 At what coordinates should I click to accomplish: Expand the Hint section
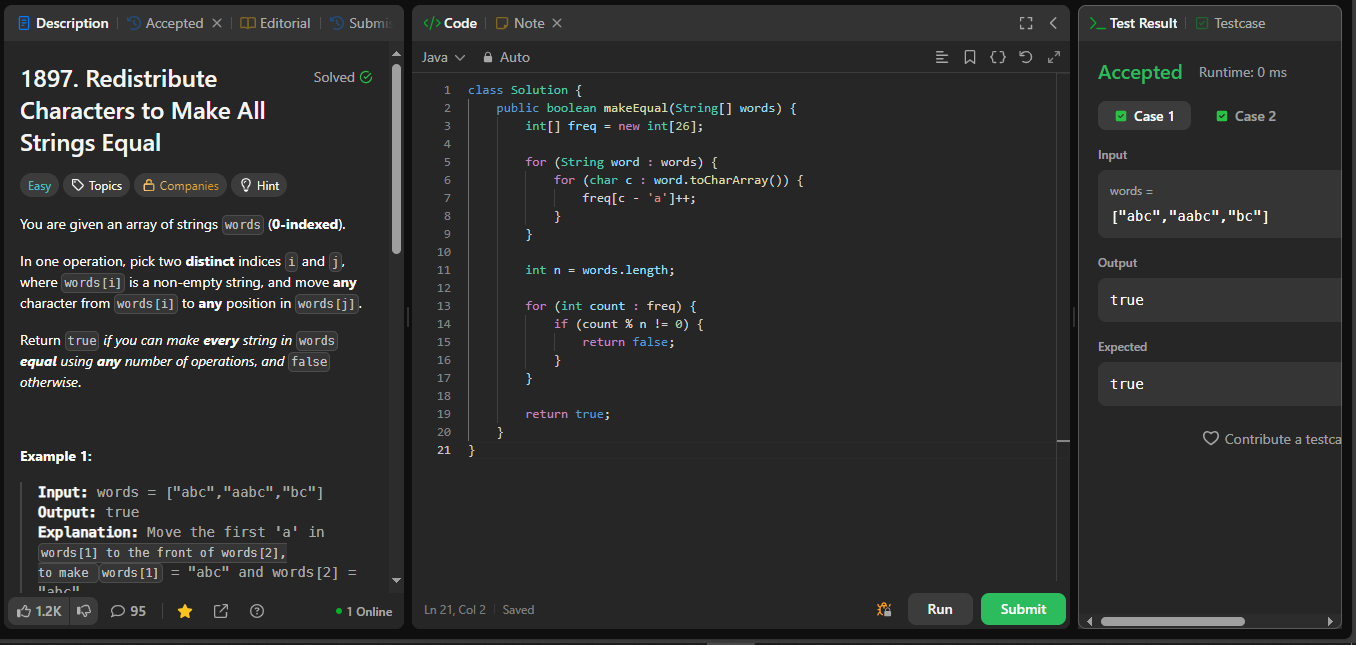[258, 185]
